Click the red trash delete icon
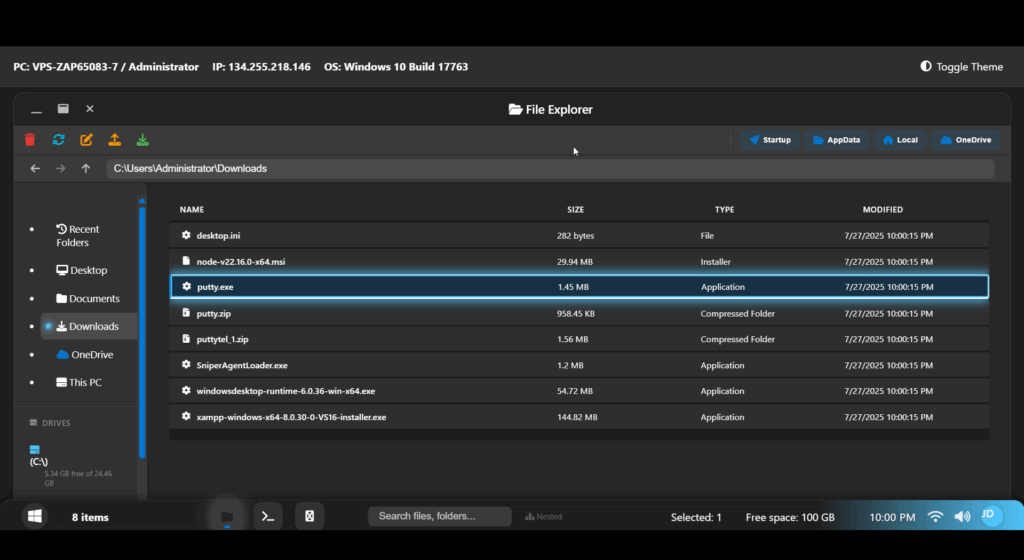Image resolution: width=1024 pixels, height=560 pixels. pyautogui.click(x=30, y=140)
